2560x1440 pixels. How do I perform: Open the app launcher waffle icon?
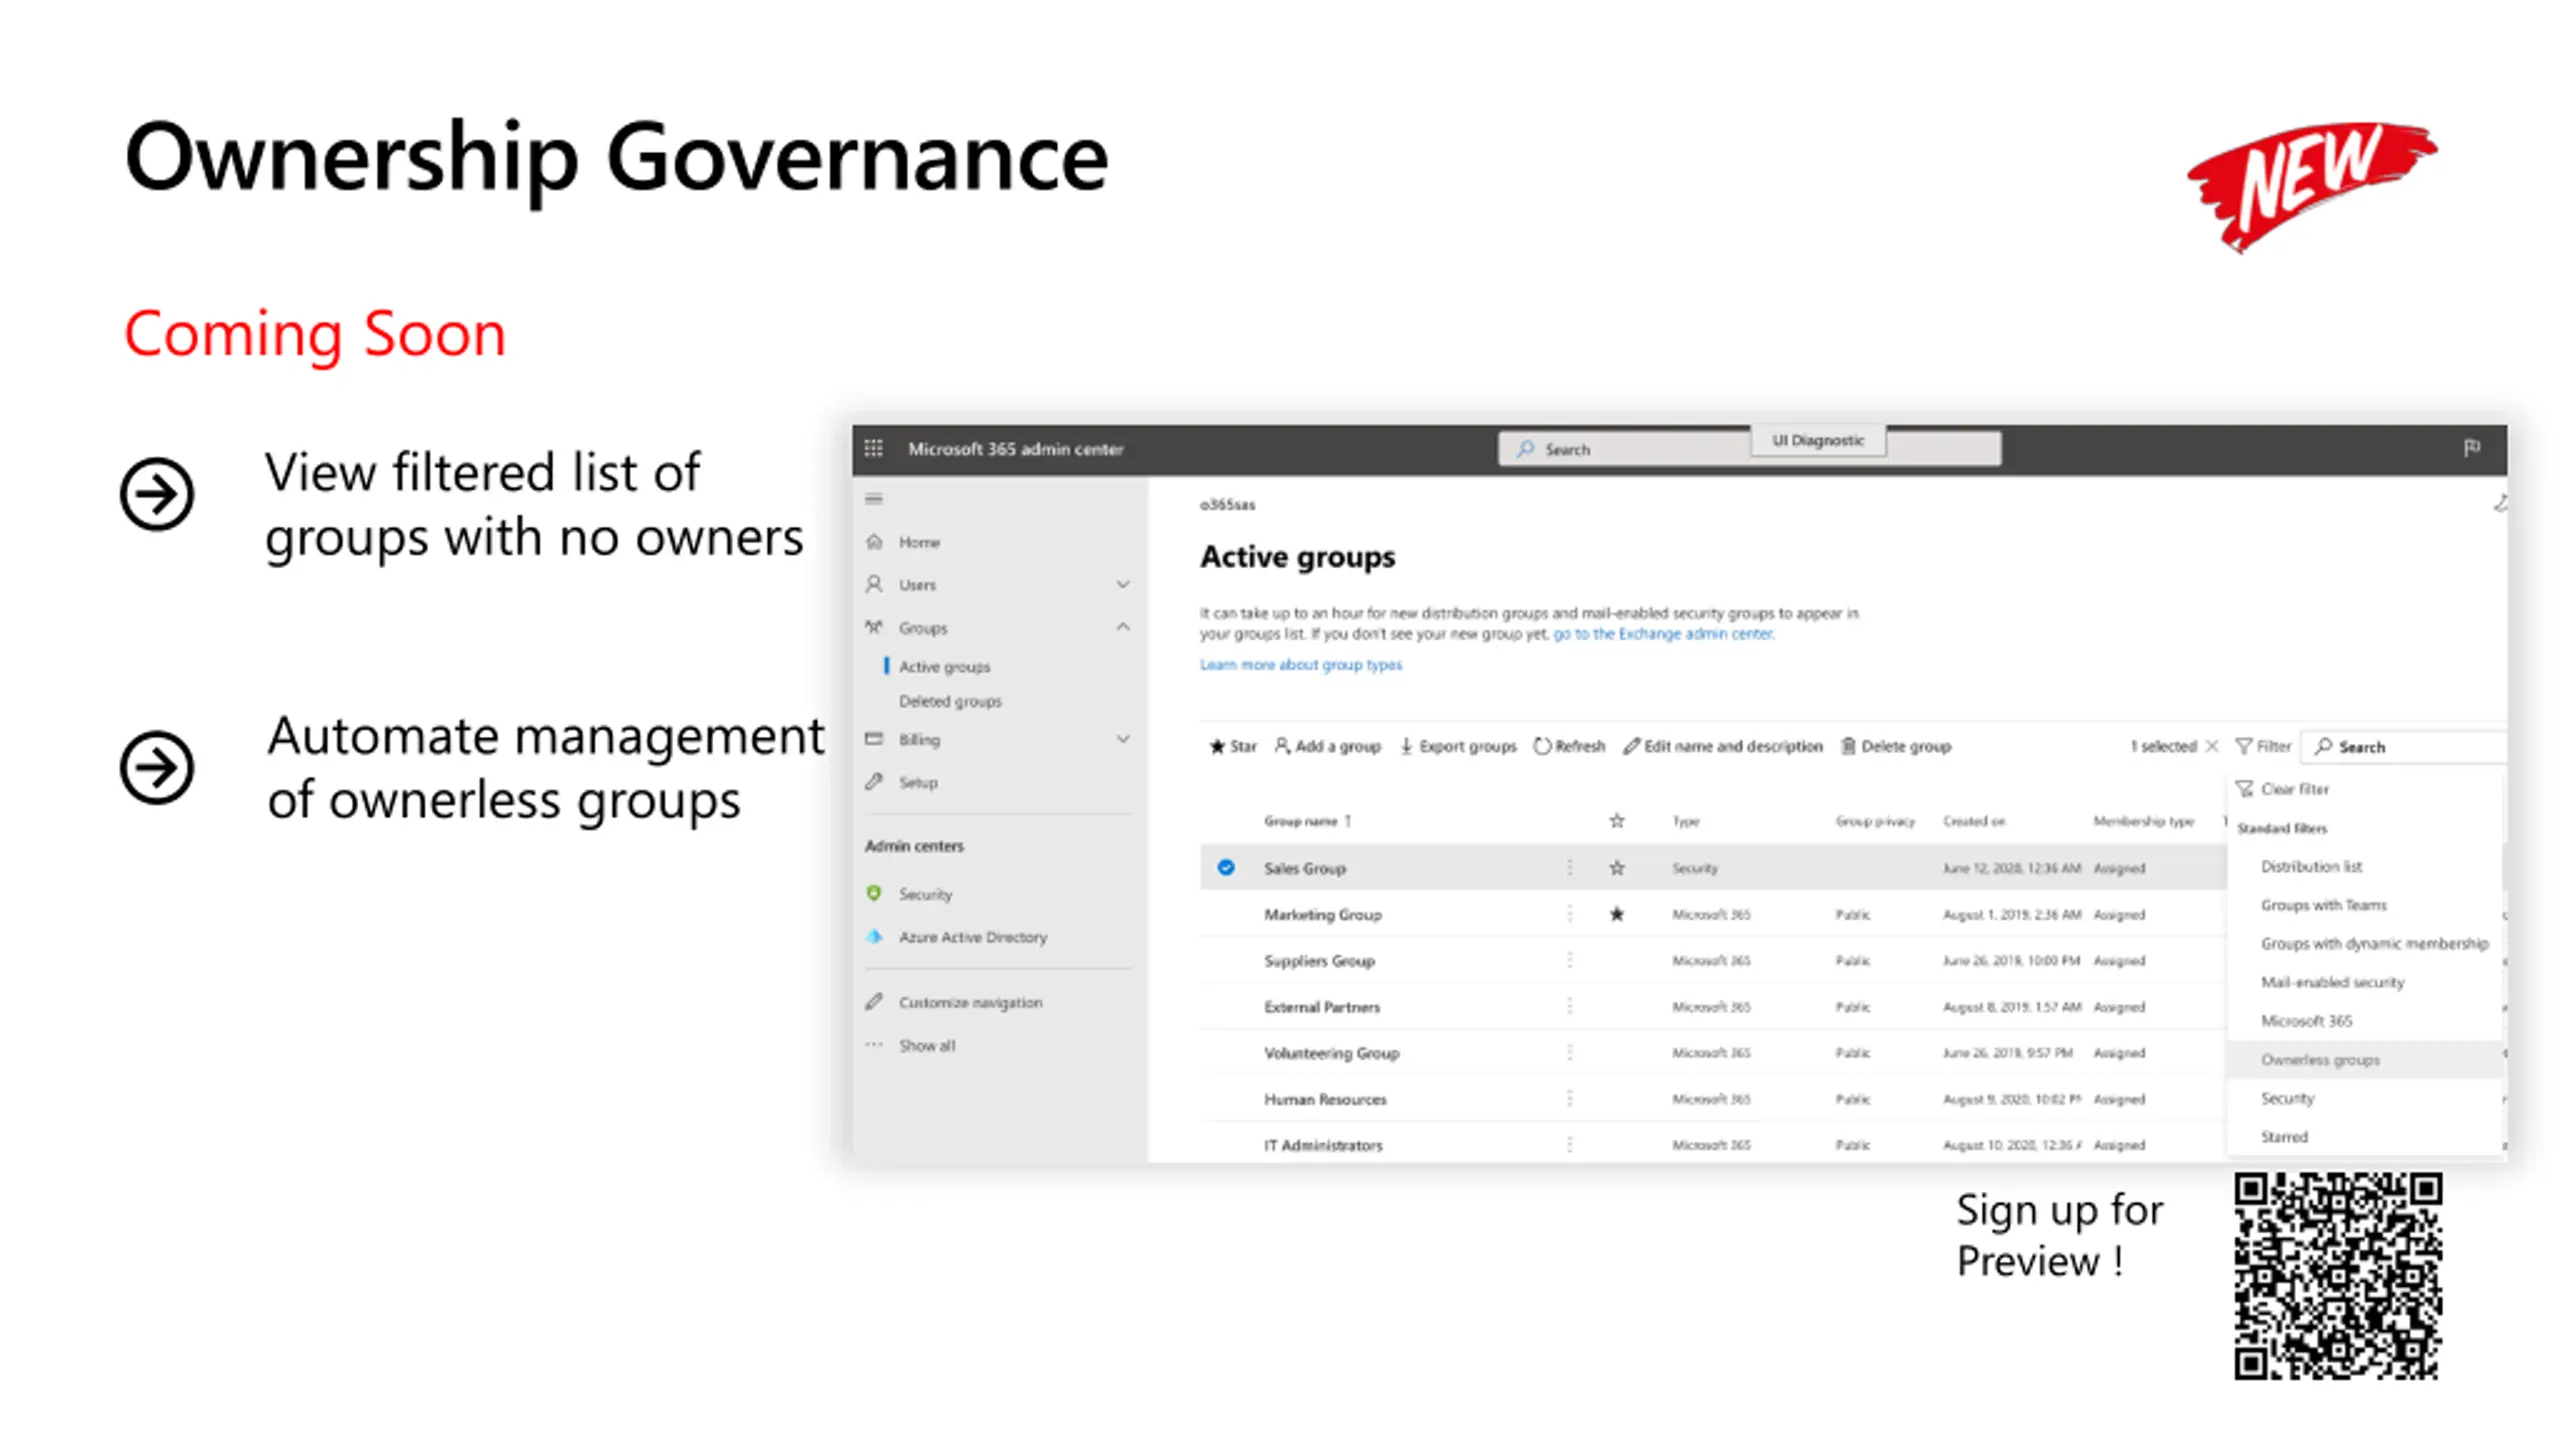[x=873, y=448]
